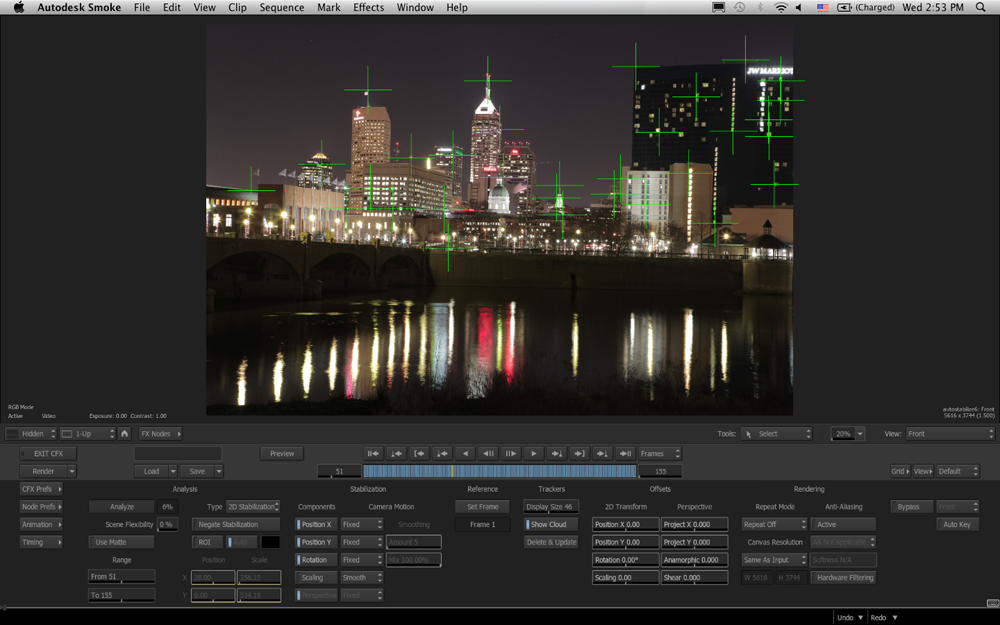Open the Sequence menu
This screenshot has height=625, width=1000.
282,8
